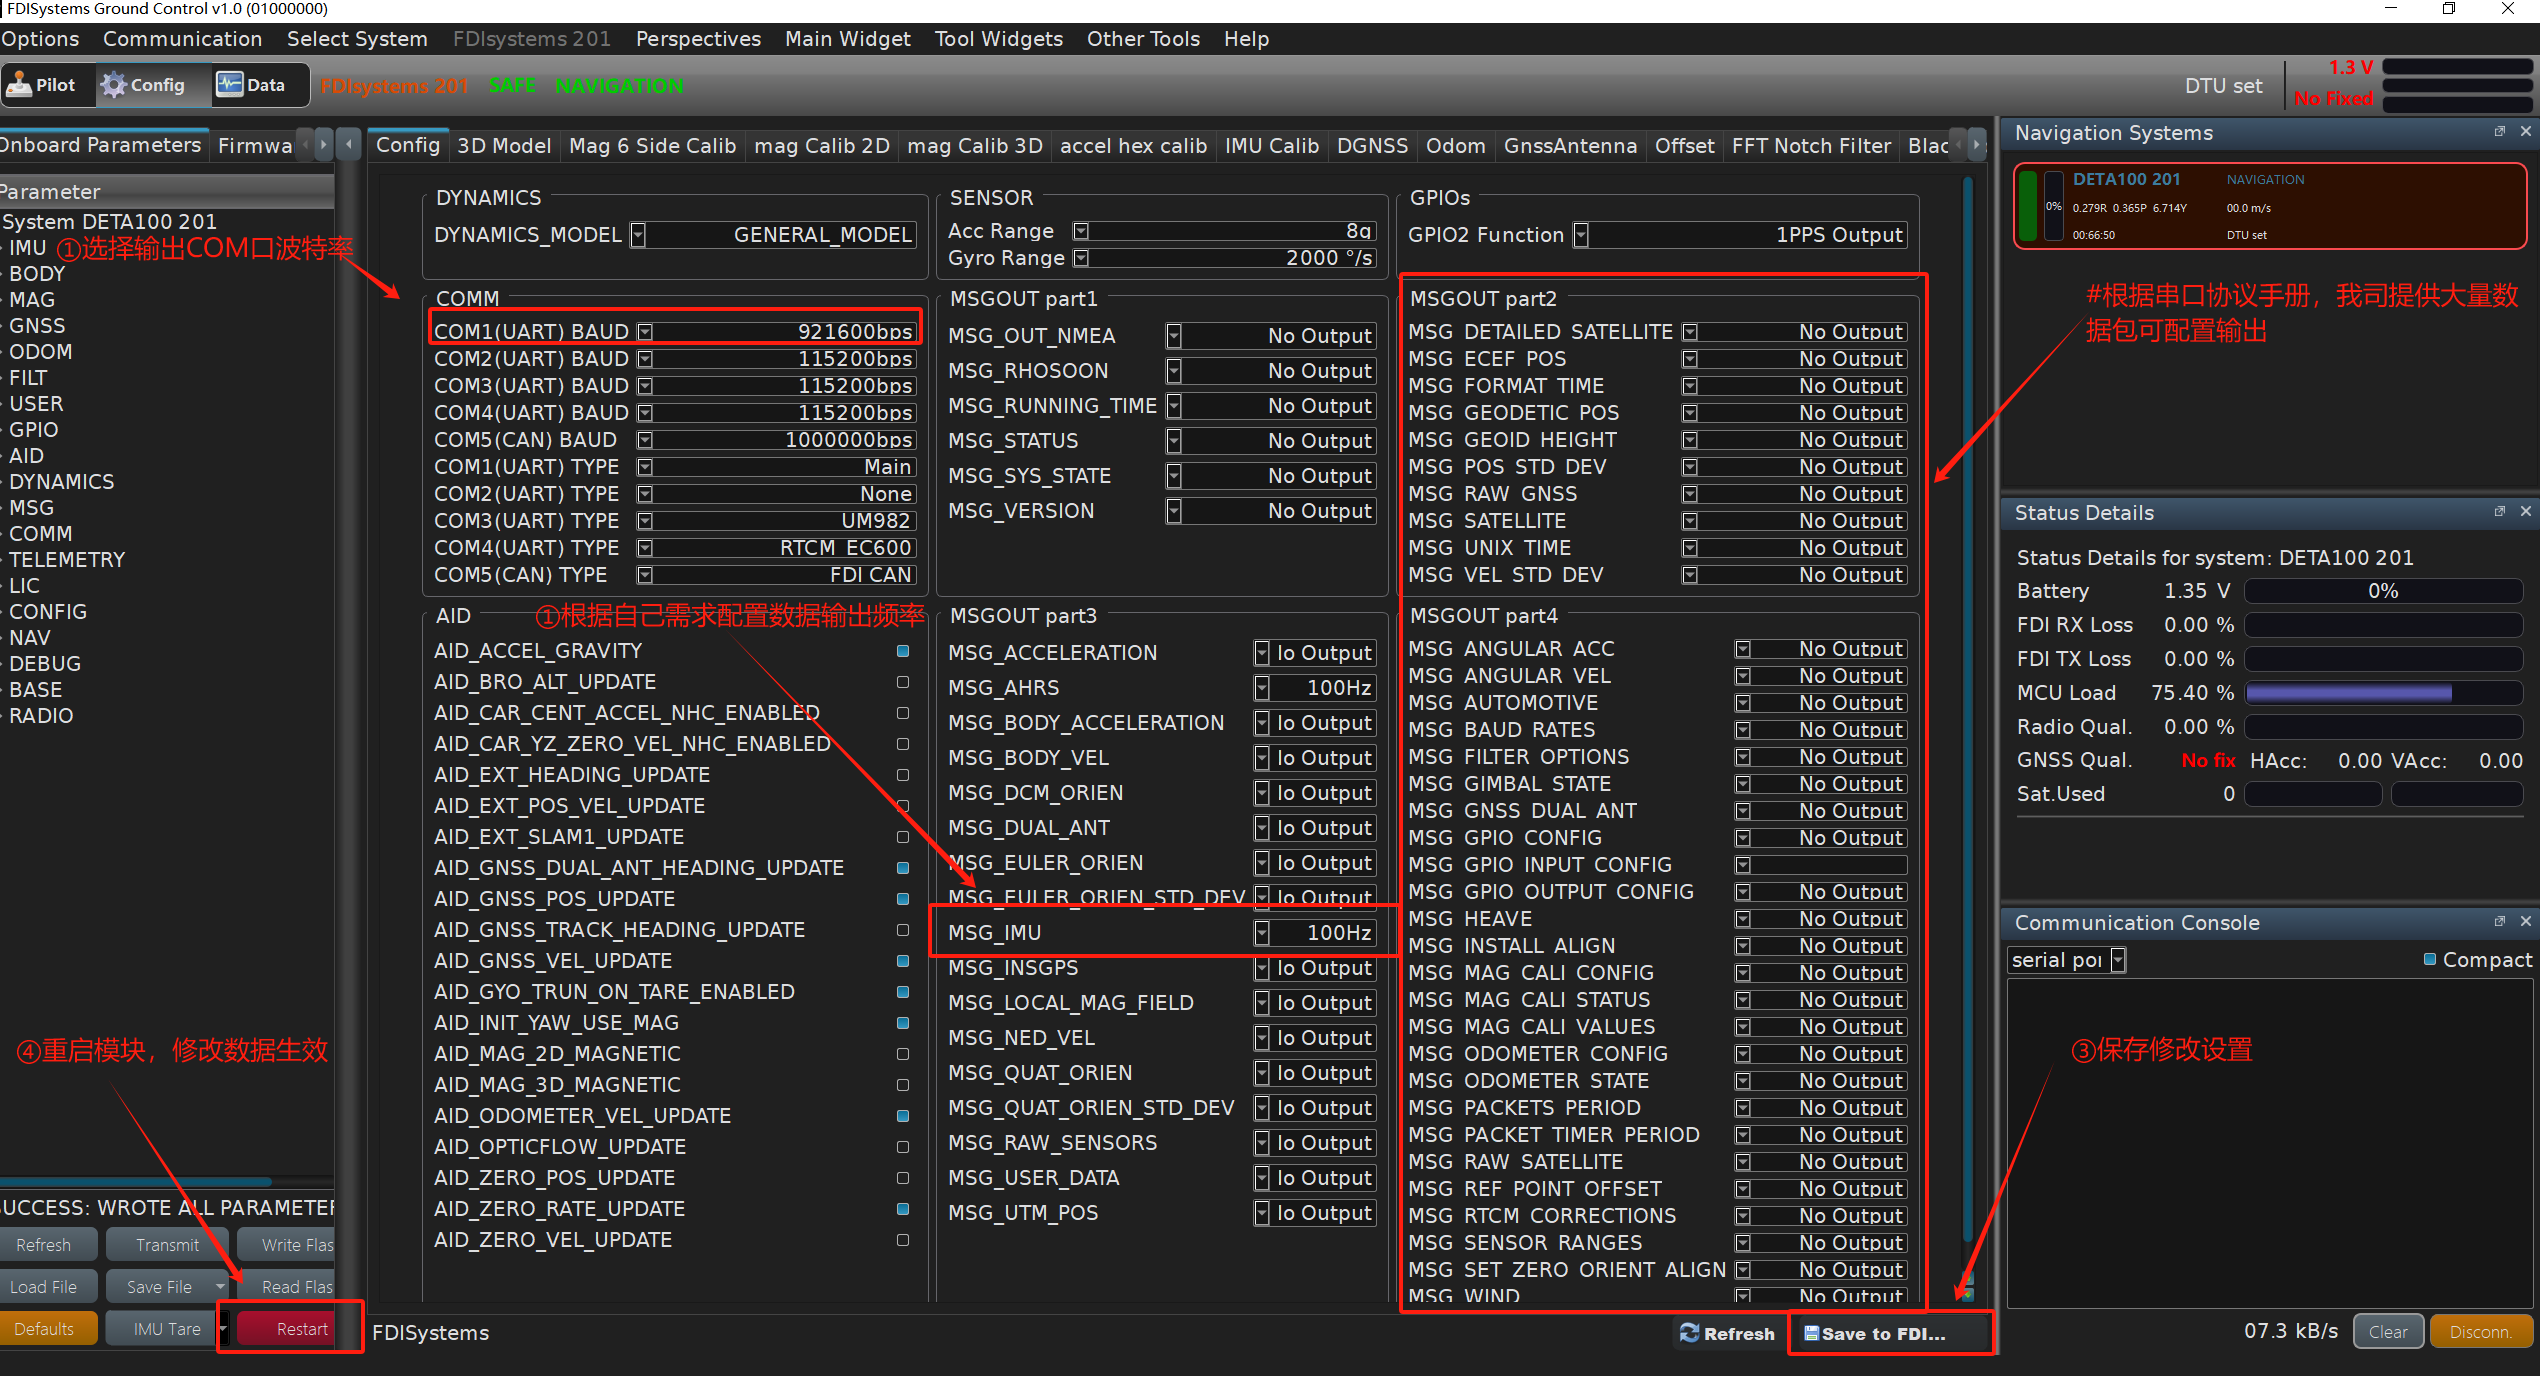Click Save to FDI disk icon
This screenshot has width=2540, height=1376.
pyautogui.click(x=1811, y=1333)
